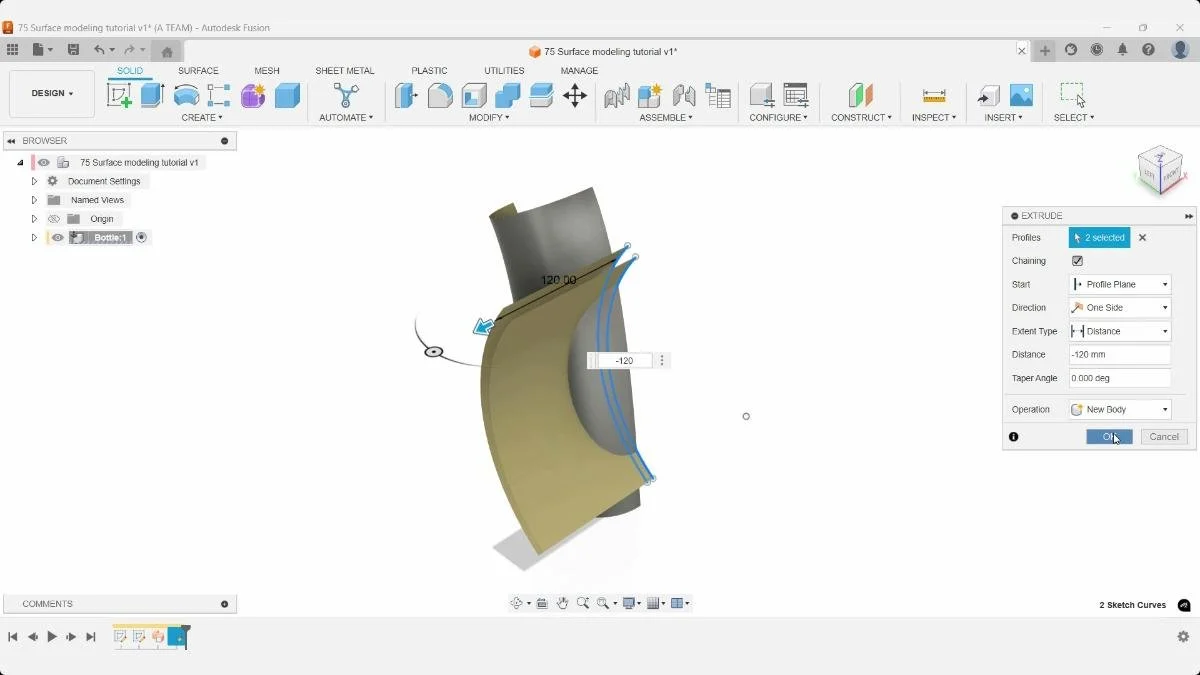
Task: Select the Shell tool
Action: 474,96
